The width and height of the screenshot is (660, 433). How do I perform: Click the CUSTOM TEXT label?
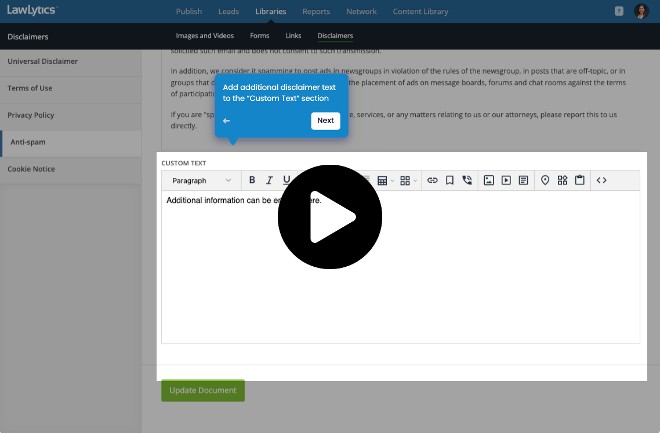184,163
